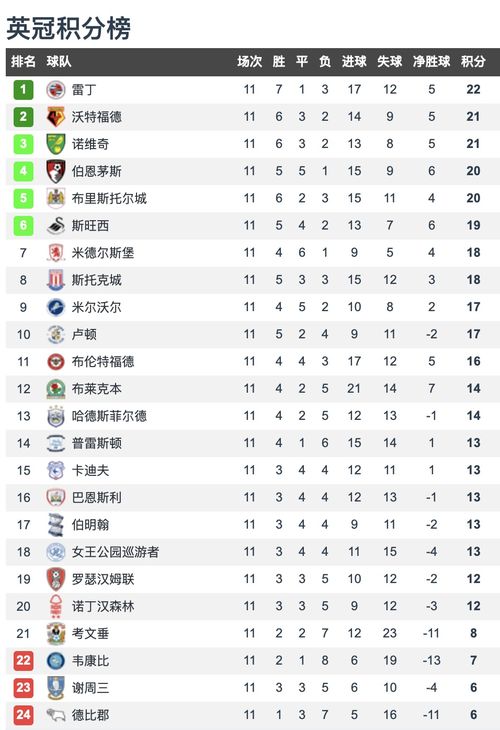Screen dimensions: 500x730
Task: Open team link 布里斯托尔城
Action: pyautogui.click(x=109, y=199)
